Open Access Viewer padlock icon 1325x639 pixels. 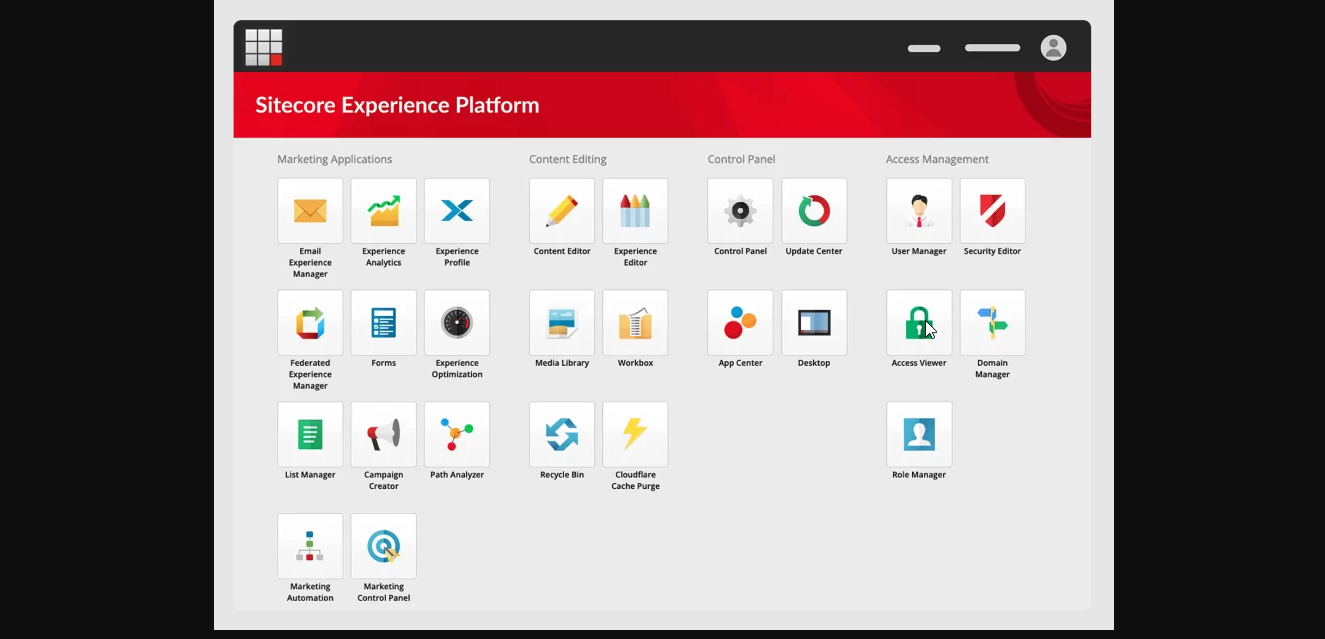(x=919, y=323)
